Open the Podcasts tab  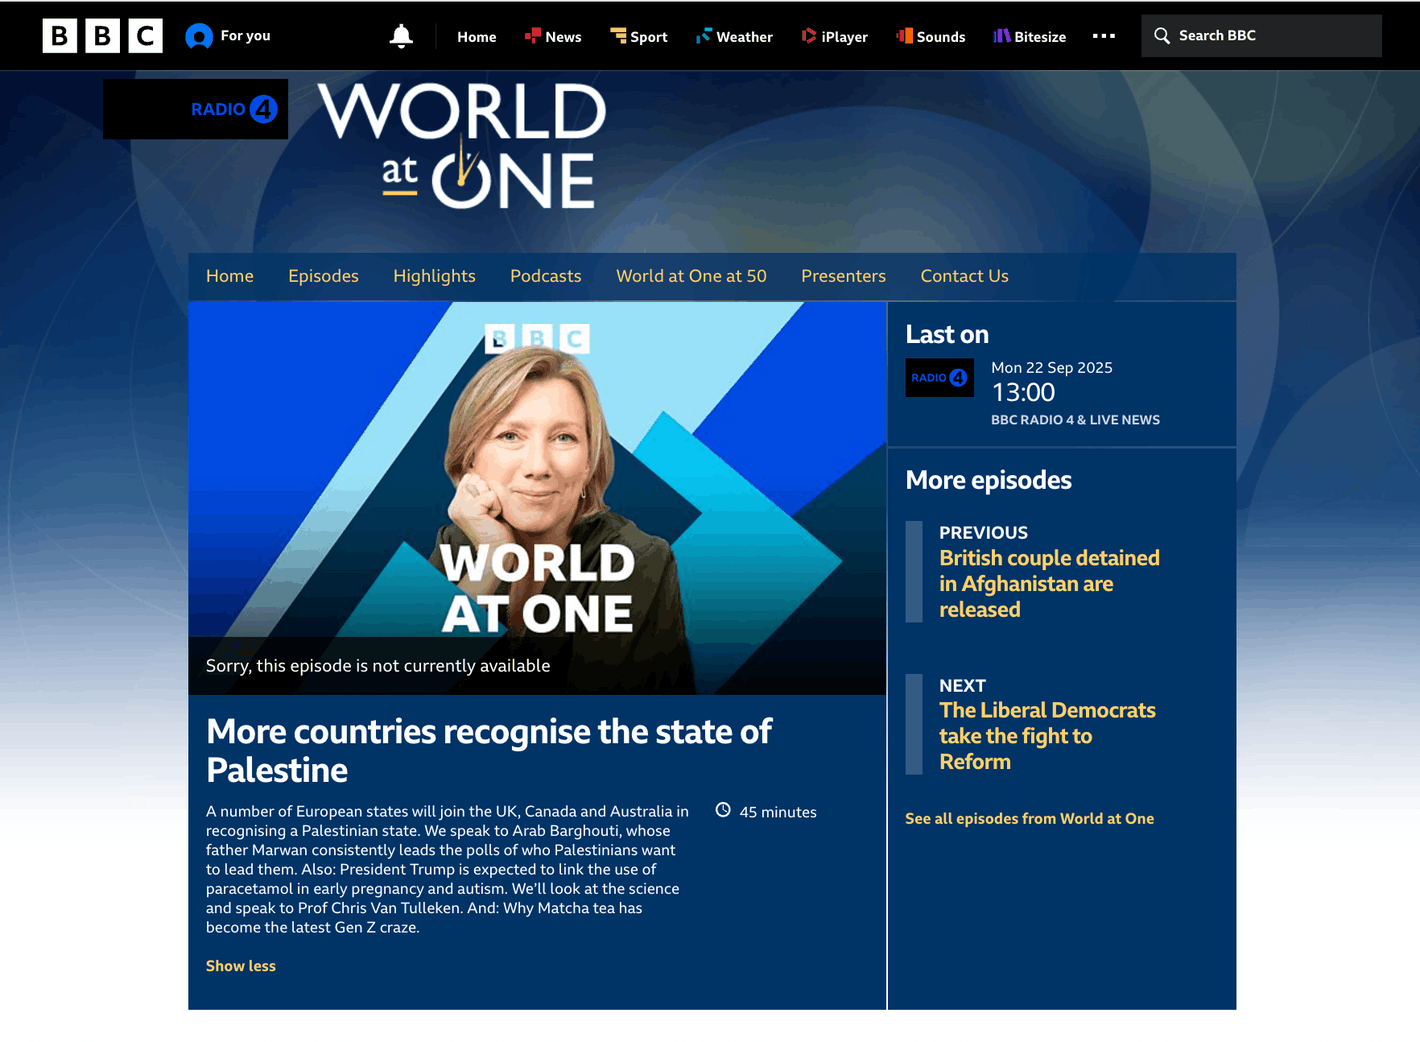pyautogui.click(x=545, y=276)
